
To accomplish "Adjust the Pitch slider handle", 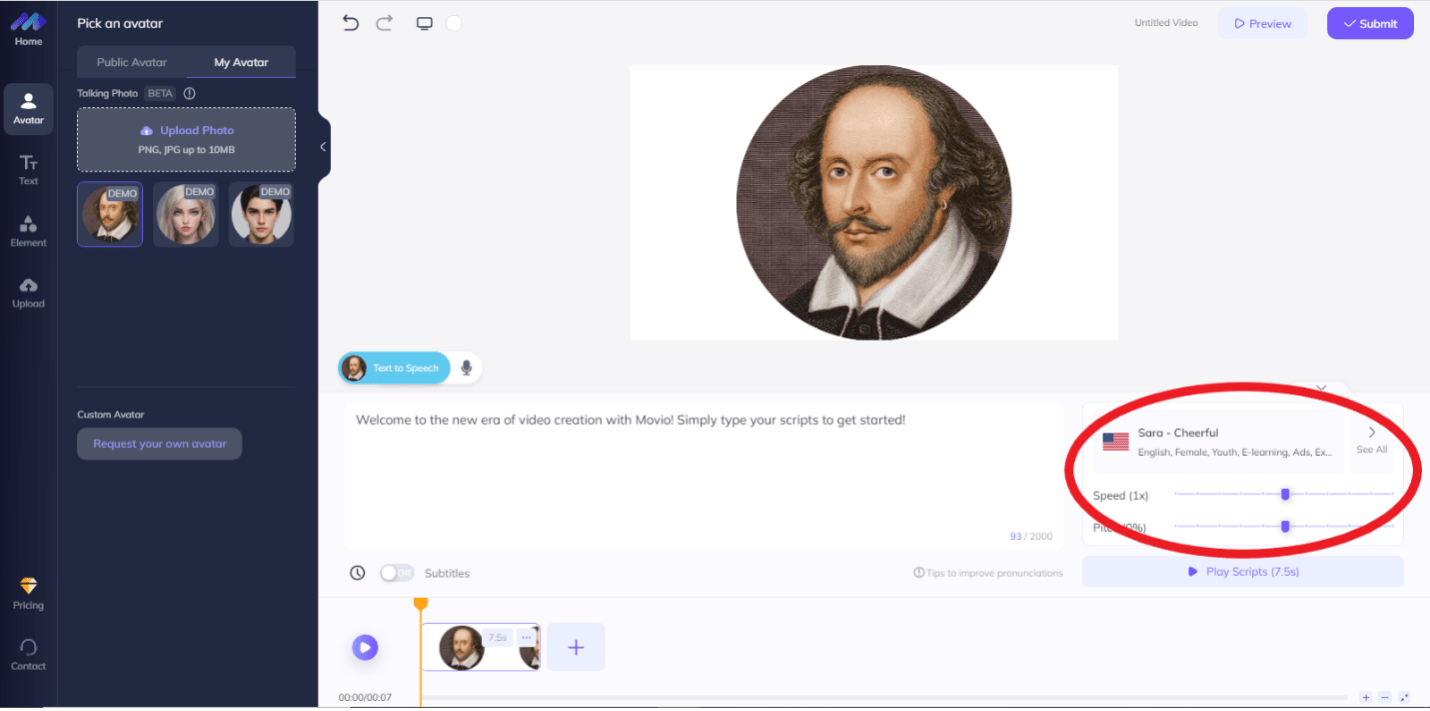I will click(x=1285, y=526).
